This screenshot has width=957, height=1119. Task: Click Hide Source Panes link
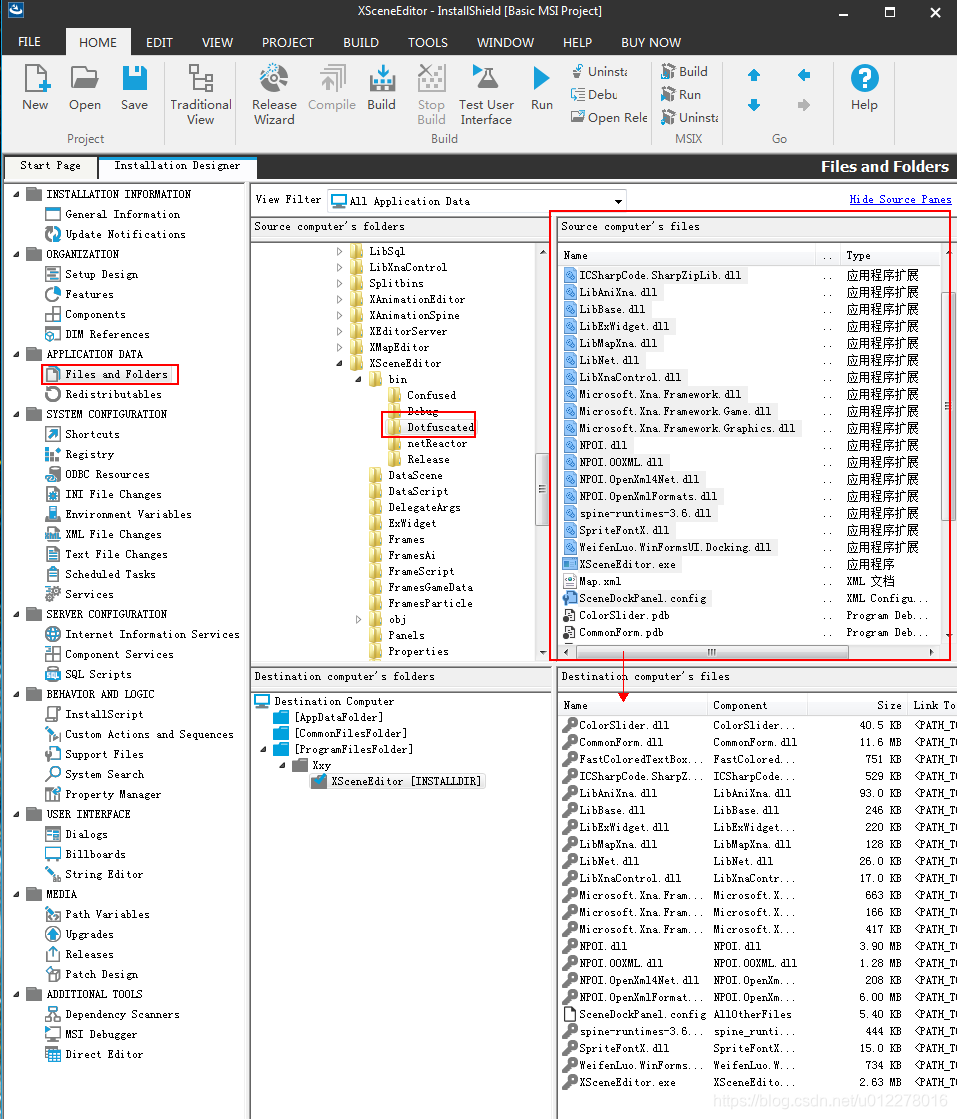pos(900,199)
